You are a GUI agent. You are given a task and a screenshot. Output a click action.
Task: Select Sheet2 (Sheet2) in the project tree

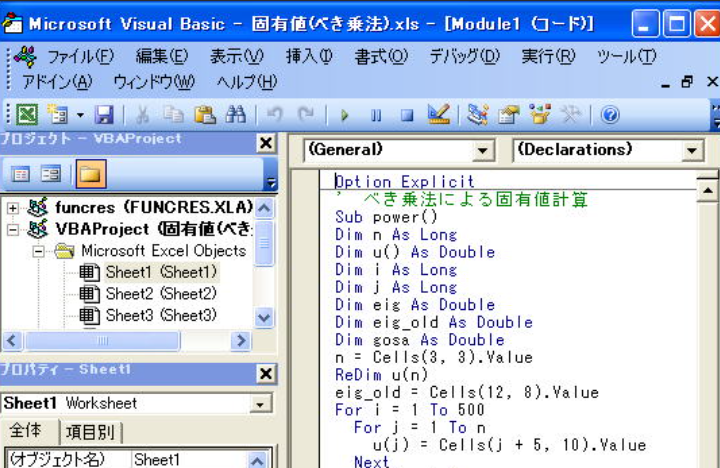coord(161,294)
